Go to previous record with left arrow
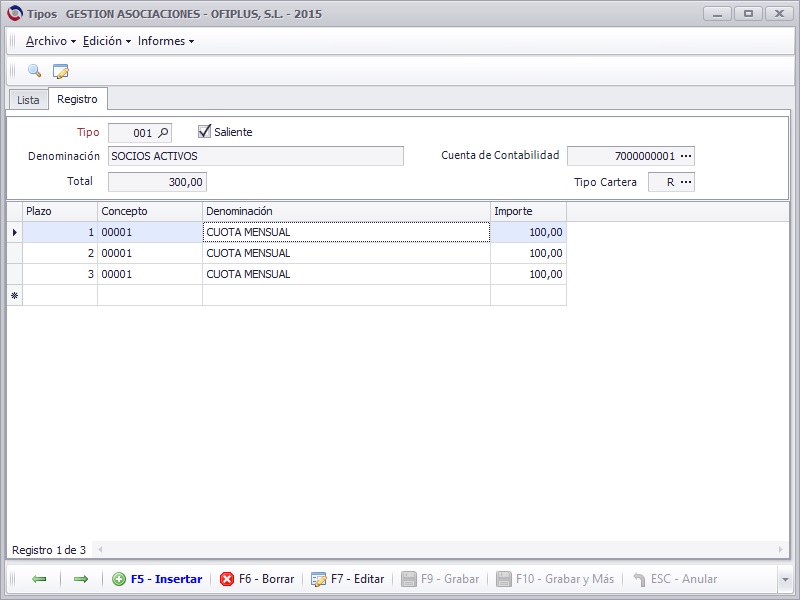 (39, 579)
